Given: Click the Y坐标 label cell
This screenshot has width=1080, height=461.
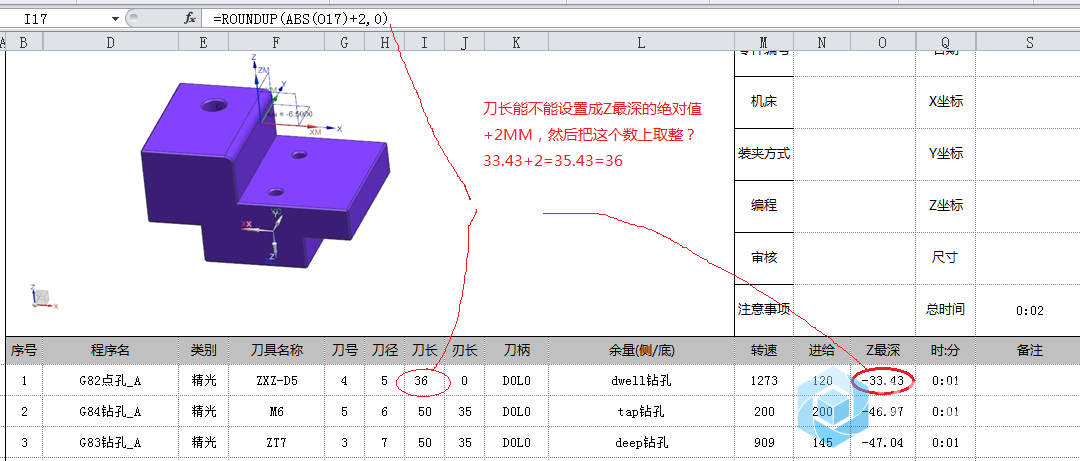Looking at the screenshot, I should tap(946, 154).
